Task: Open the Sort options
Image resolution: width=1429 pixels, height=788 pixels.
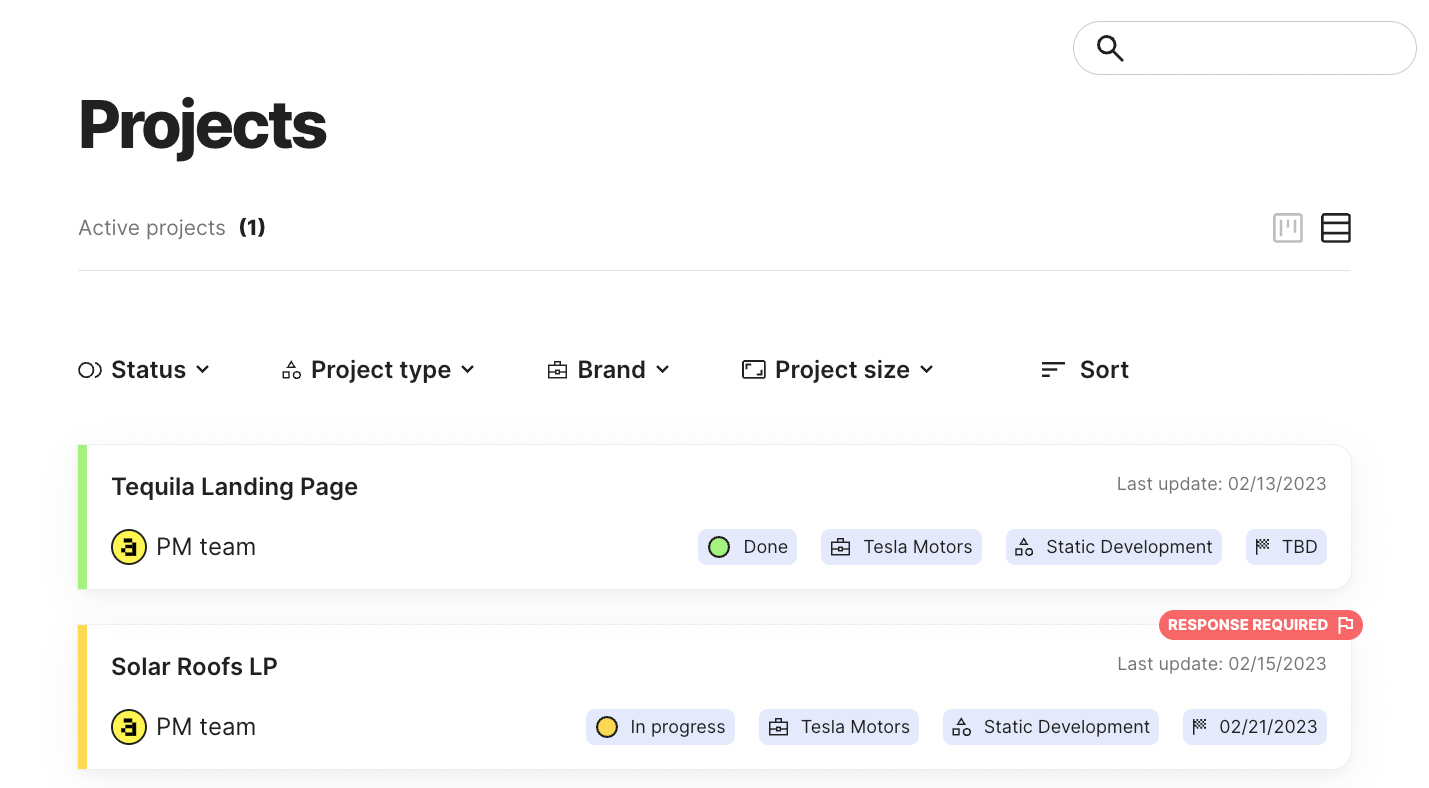Action: pos(1085,370)
